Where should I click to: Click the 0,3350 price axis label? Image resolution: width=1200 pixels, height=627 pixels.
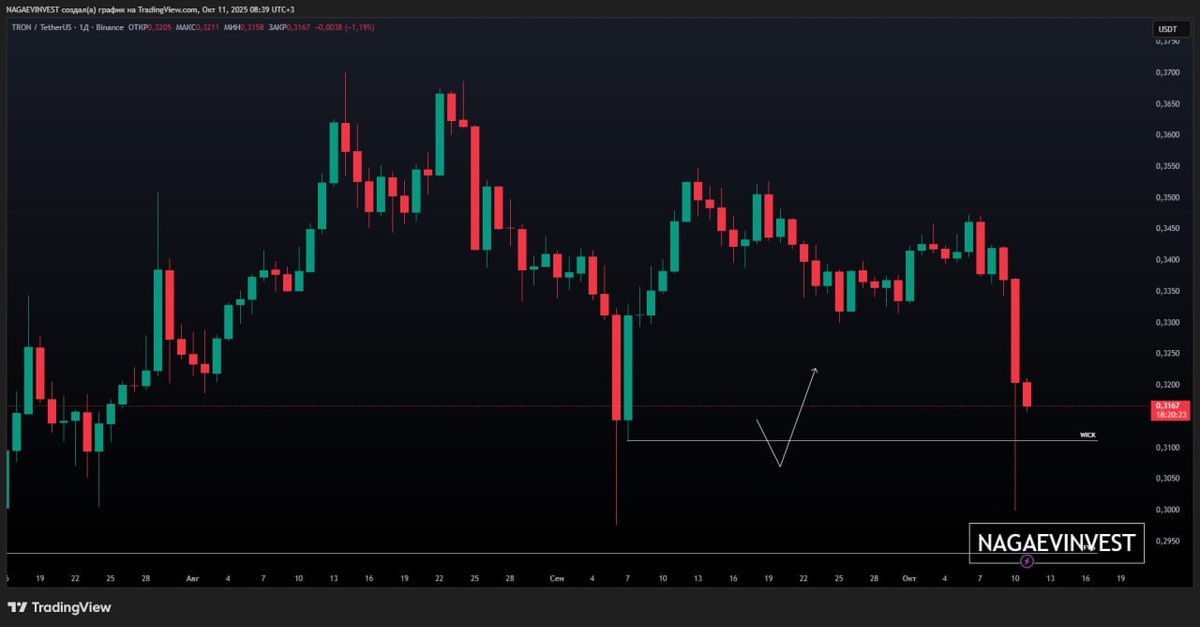click(1168, 291)
